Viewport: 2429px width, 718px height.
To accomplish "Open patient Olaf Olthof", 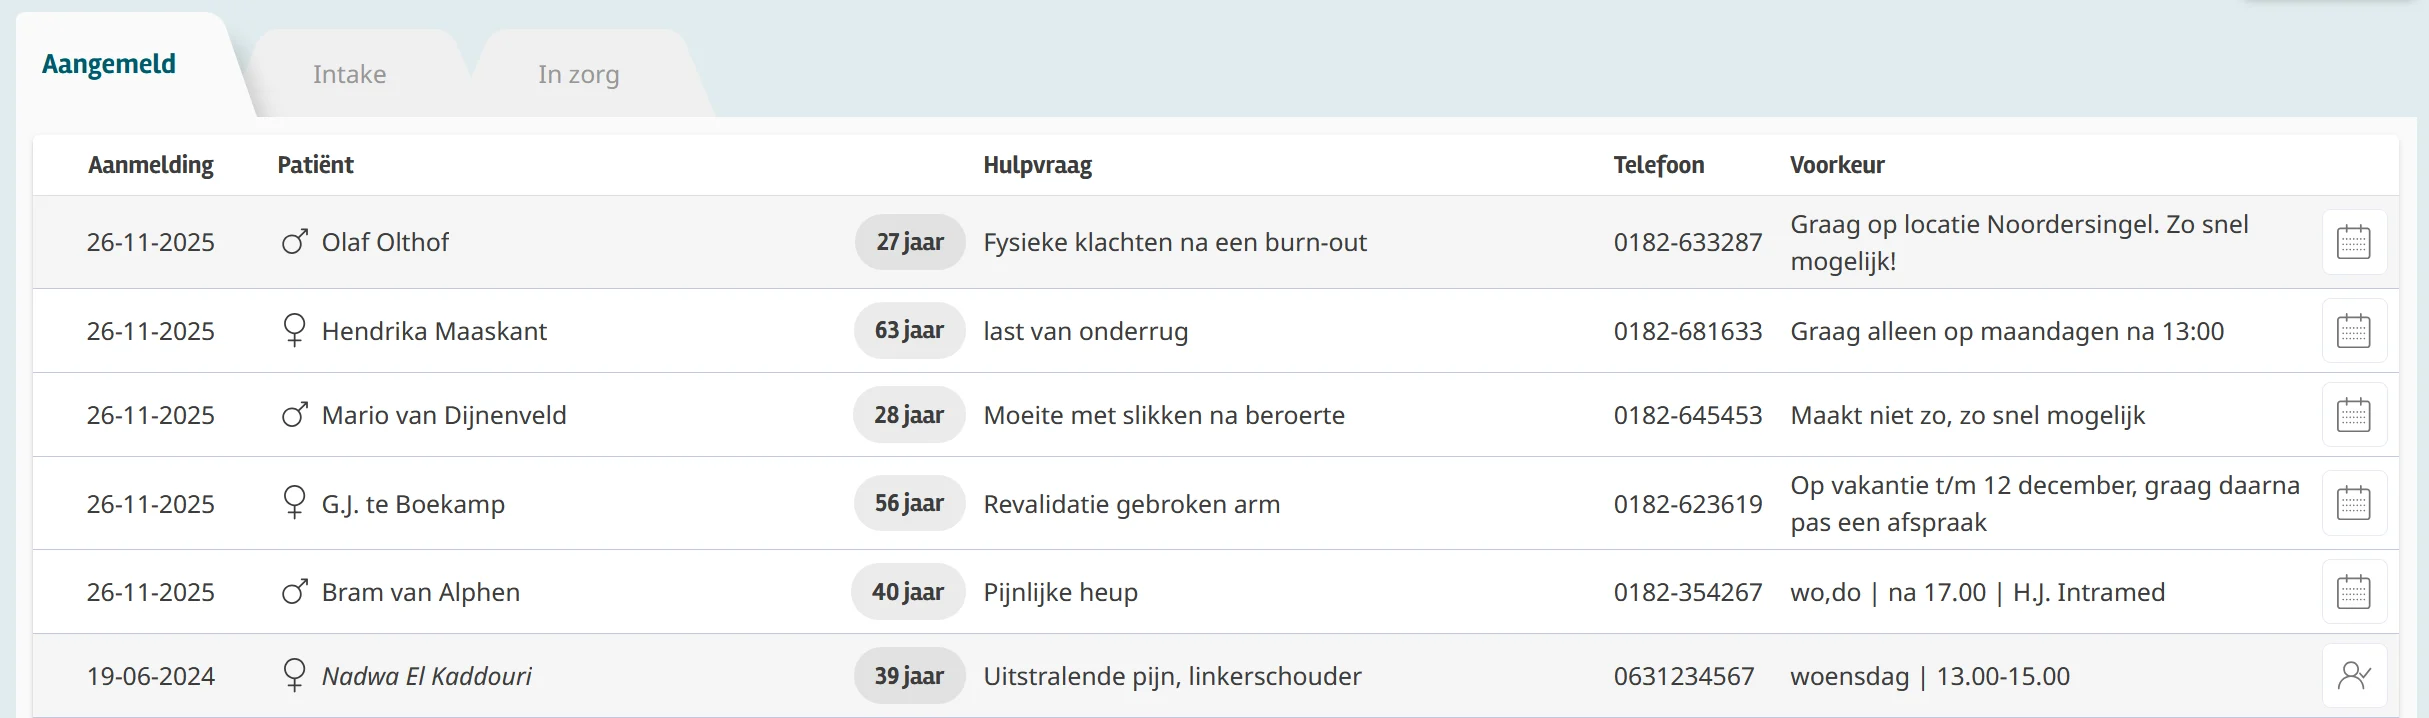I will point(385,242).
